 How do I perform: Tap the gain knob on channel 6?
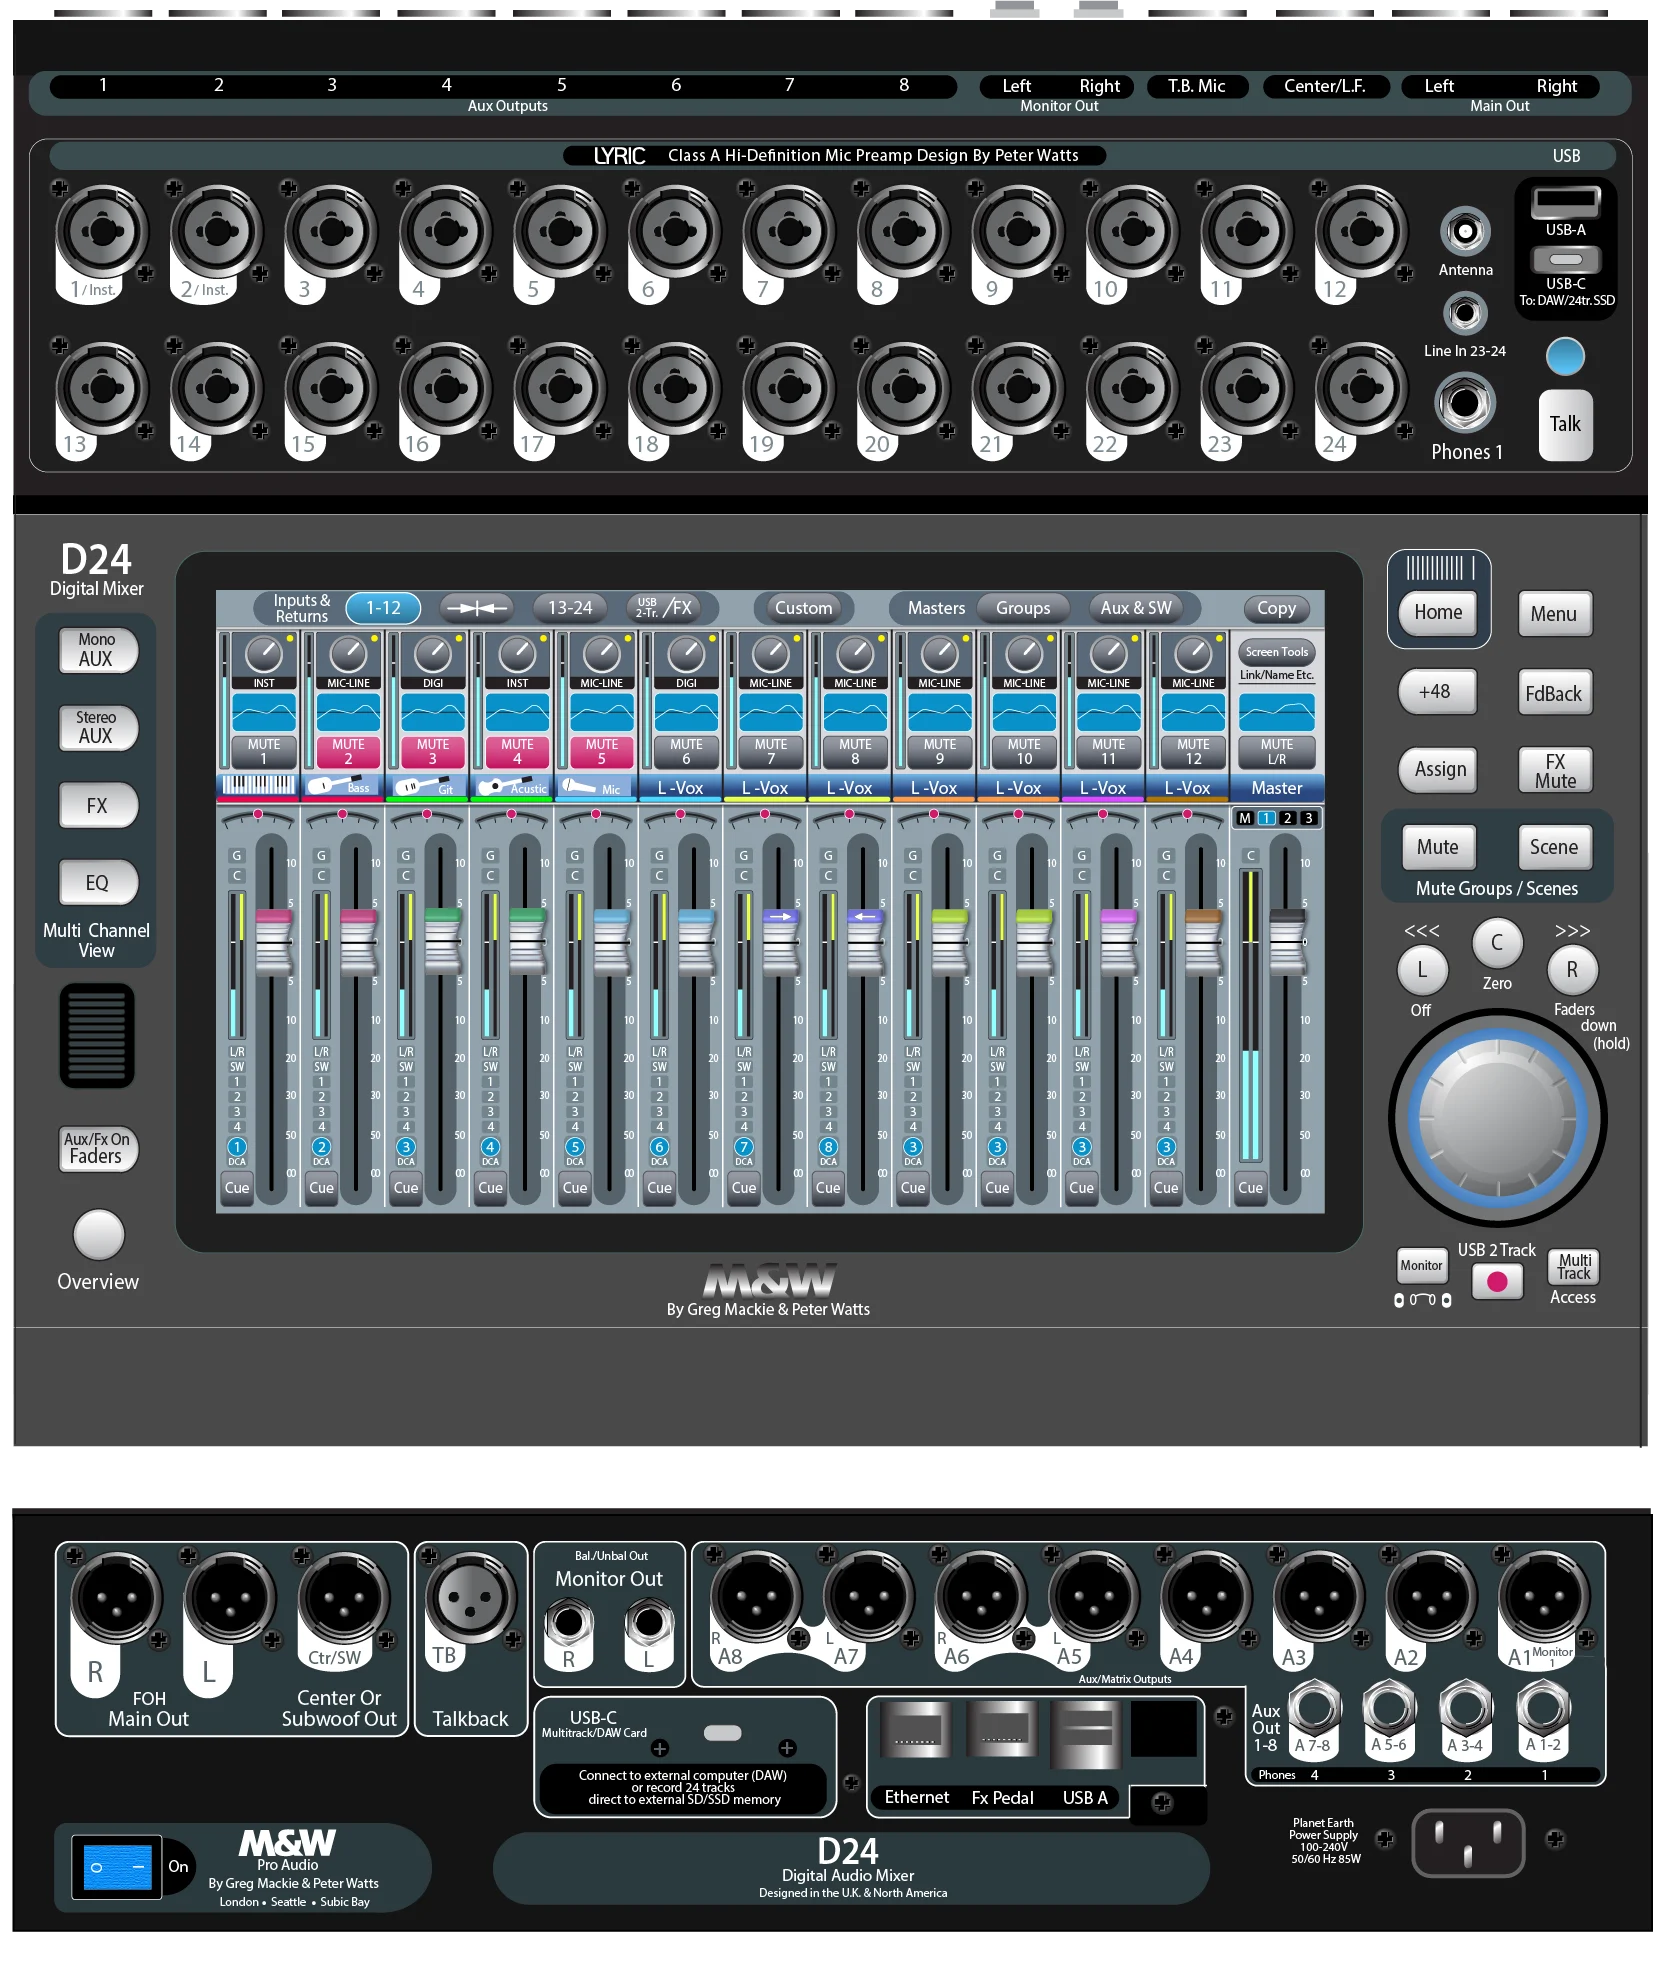[686, 655]
